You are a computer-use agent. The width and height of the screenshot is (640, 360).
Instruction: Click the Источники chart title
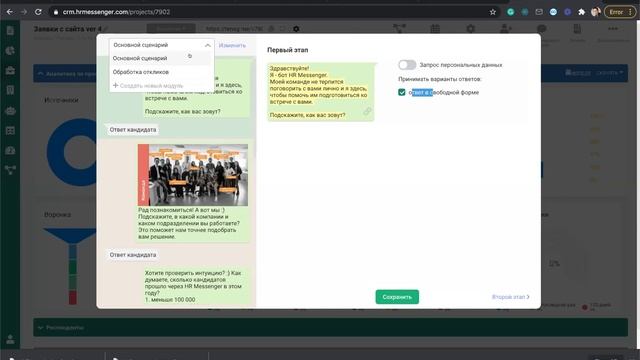[x=61, y=100]
